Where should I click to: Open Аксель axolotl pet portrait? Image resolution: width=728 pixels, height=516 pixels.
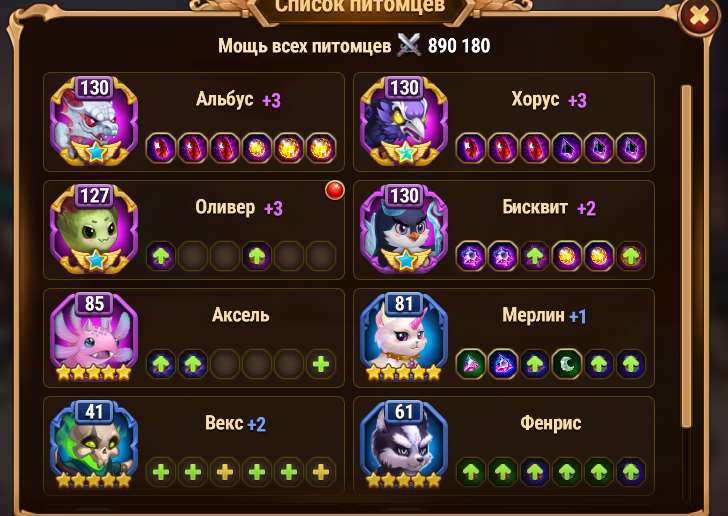click(x=94, y=337)
